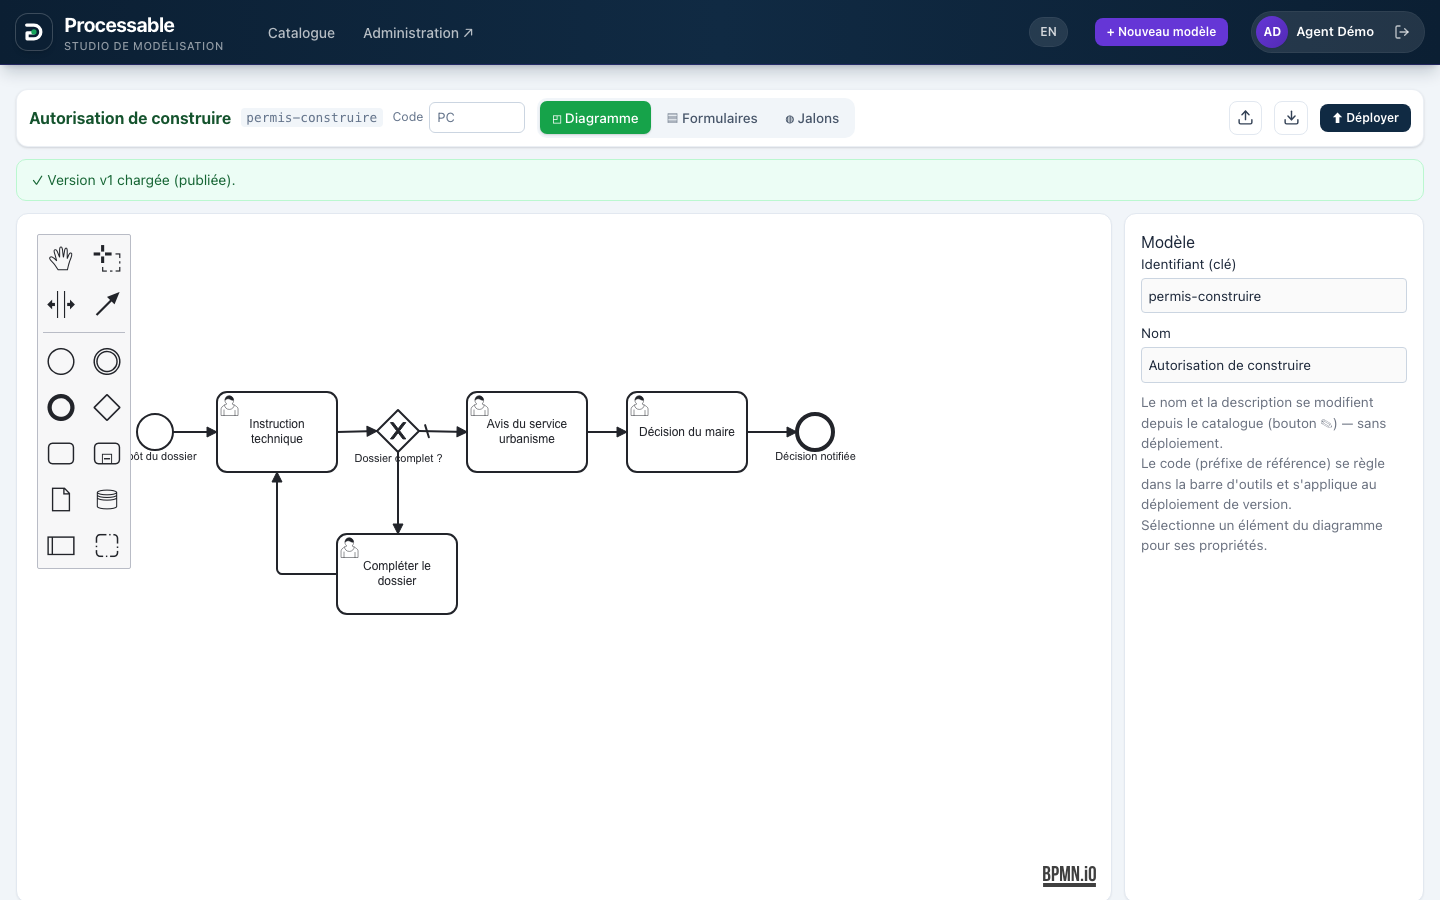Click the download icon button
Image resolution: width=1440 pixels, height=900 pixels.
coord(1291,118)
